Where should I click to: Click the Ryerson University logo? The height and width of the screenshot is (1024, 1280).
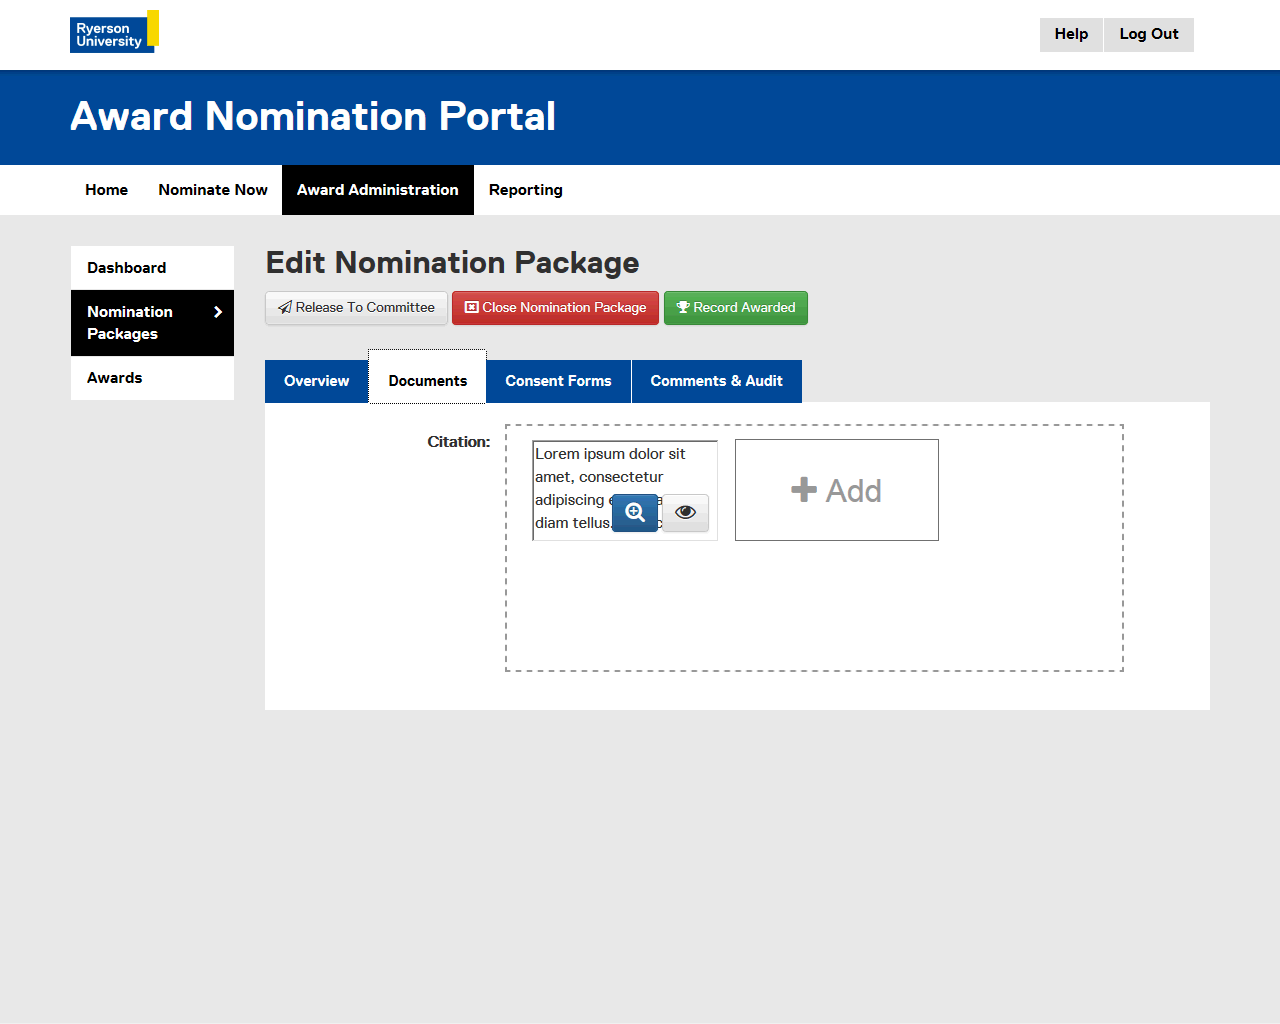114,32
